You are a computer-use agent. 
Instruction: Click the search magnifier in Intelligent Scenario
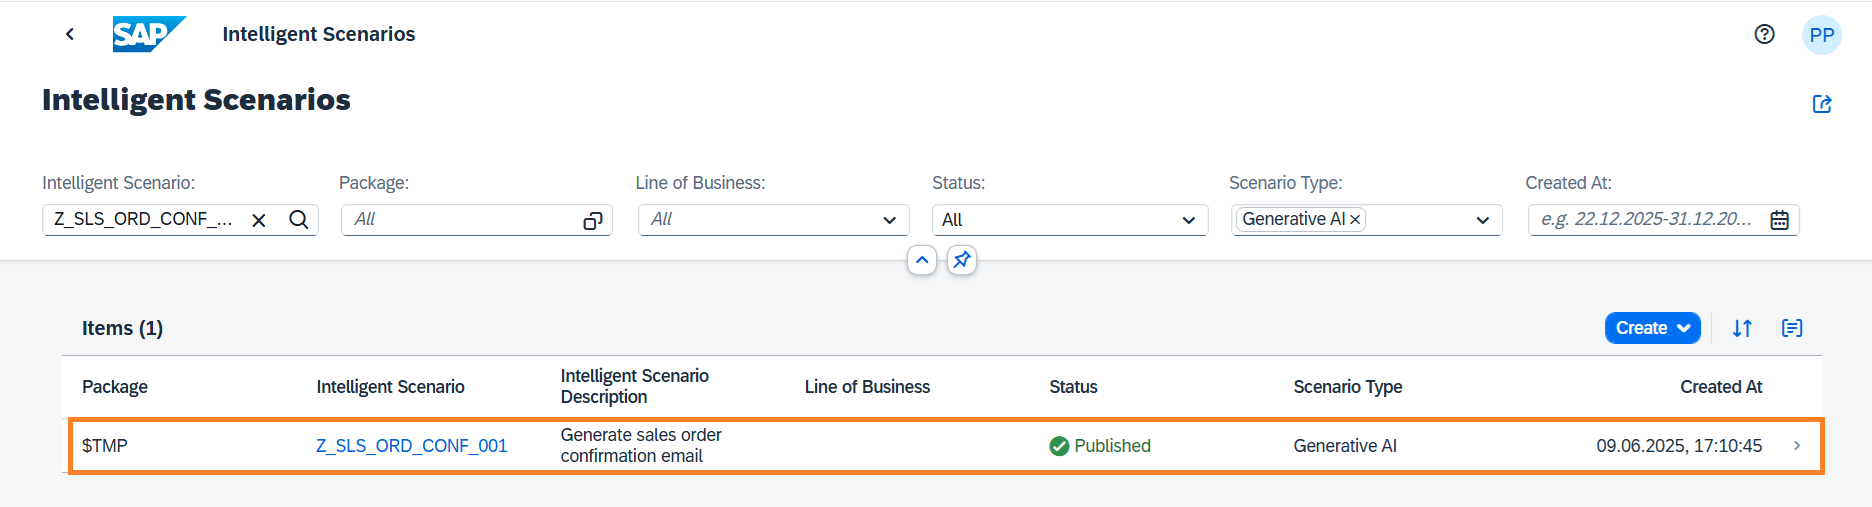click(298, 220)
